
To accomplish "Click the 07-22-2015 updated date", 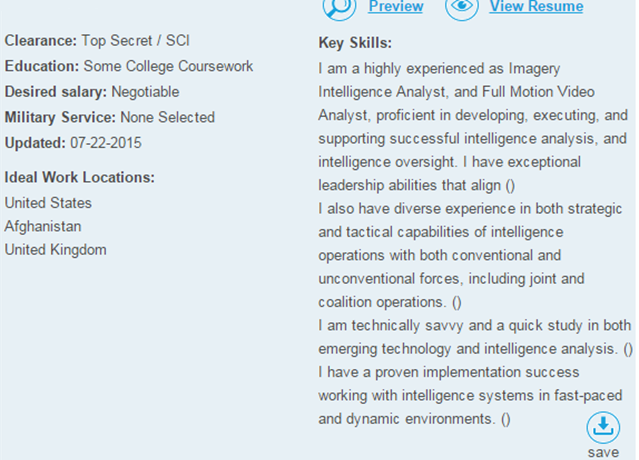I will pyautogui.click(x=106, y=143).
